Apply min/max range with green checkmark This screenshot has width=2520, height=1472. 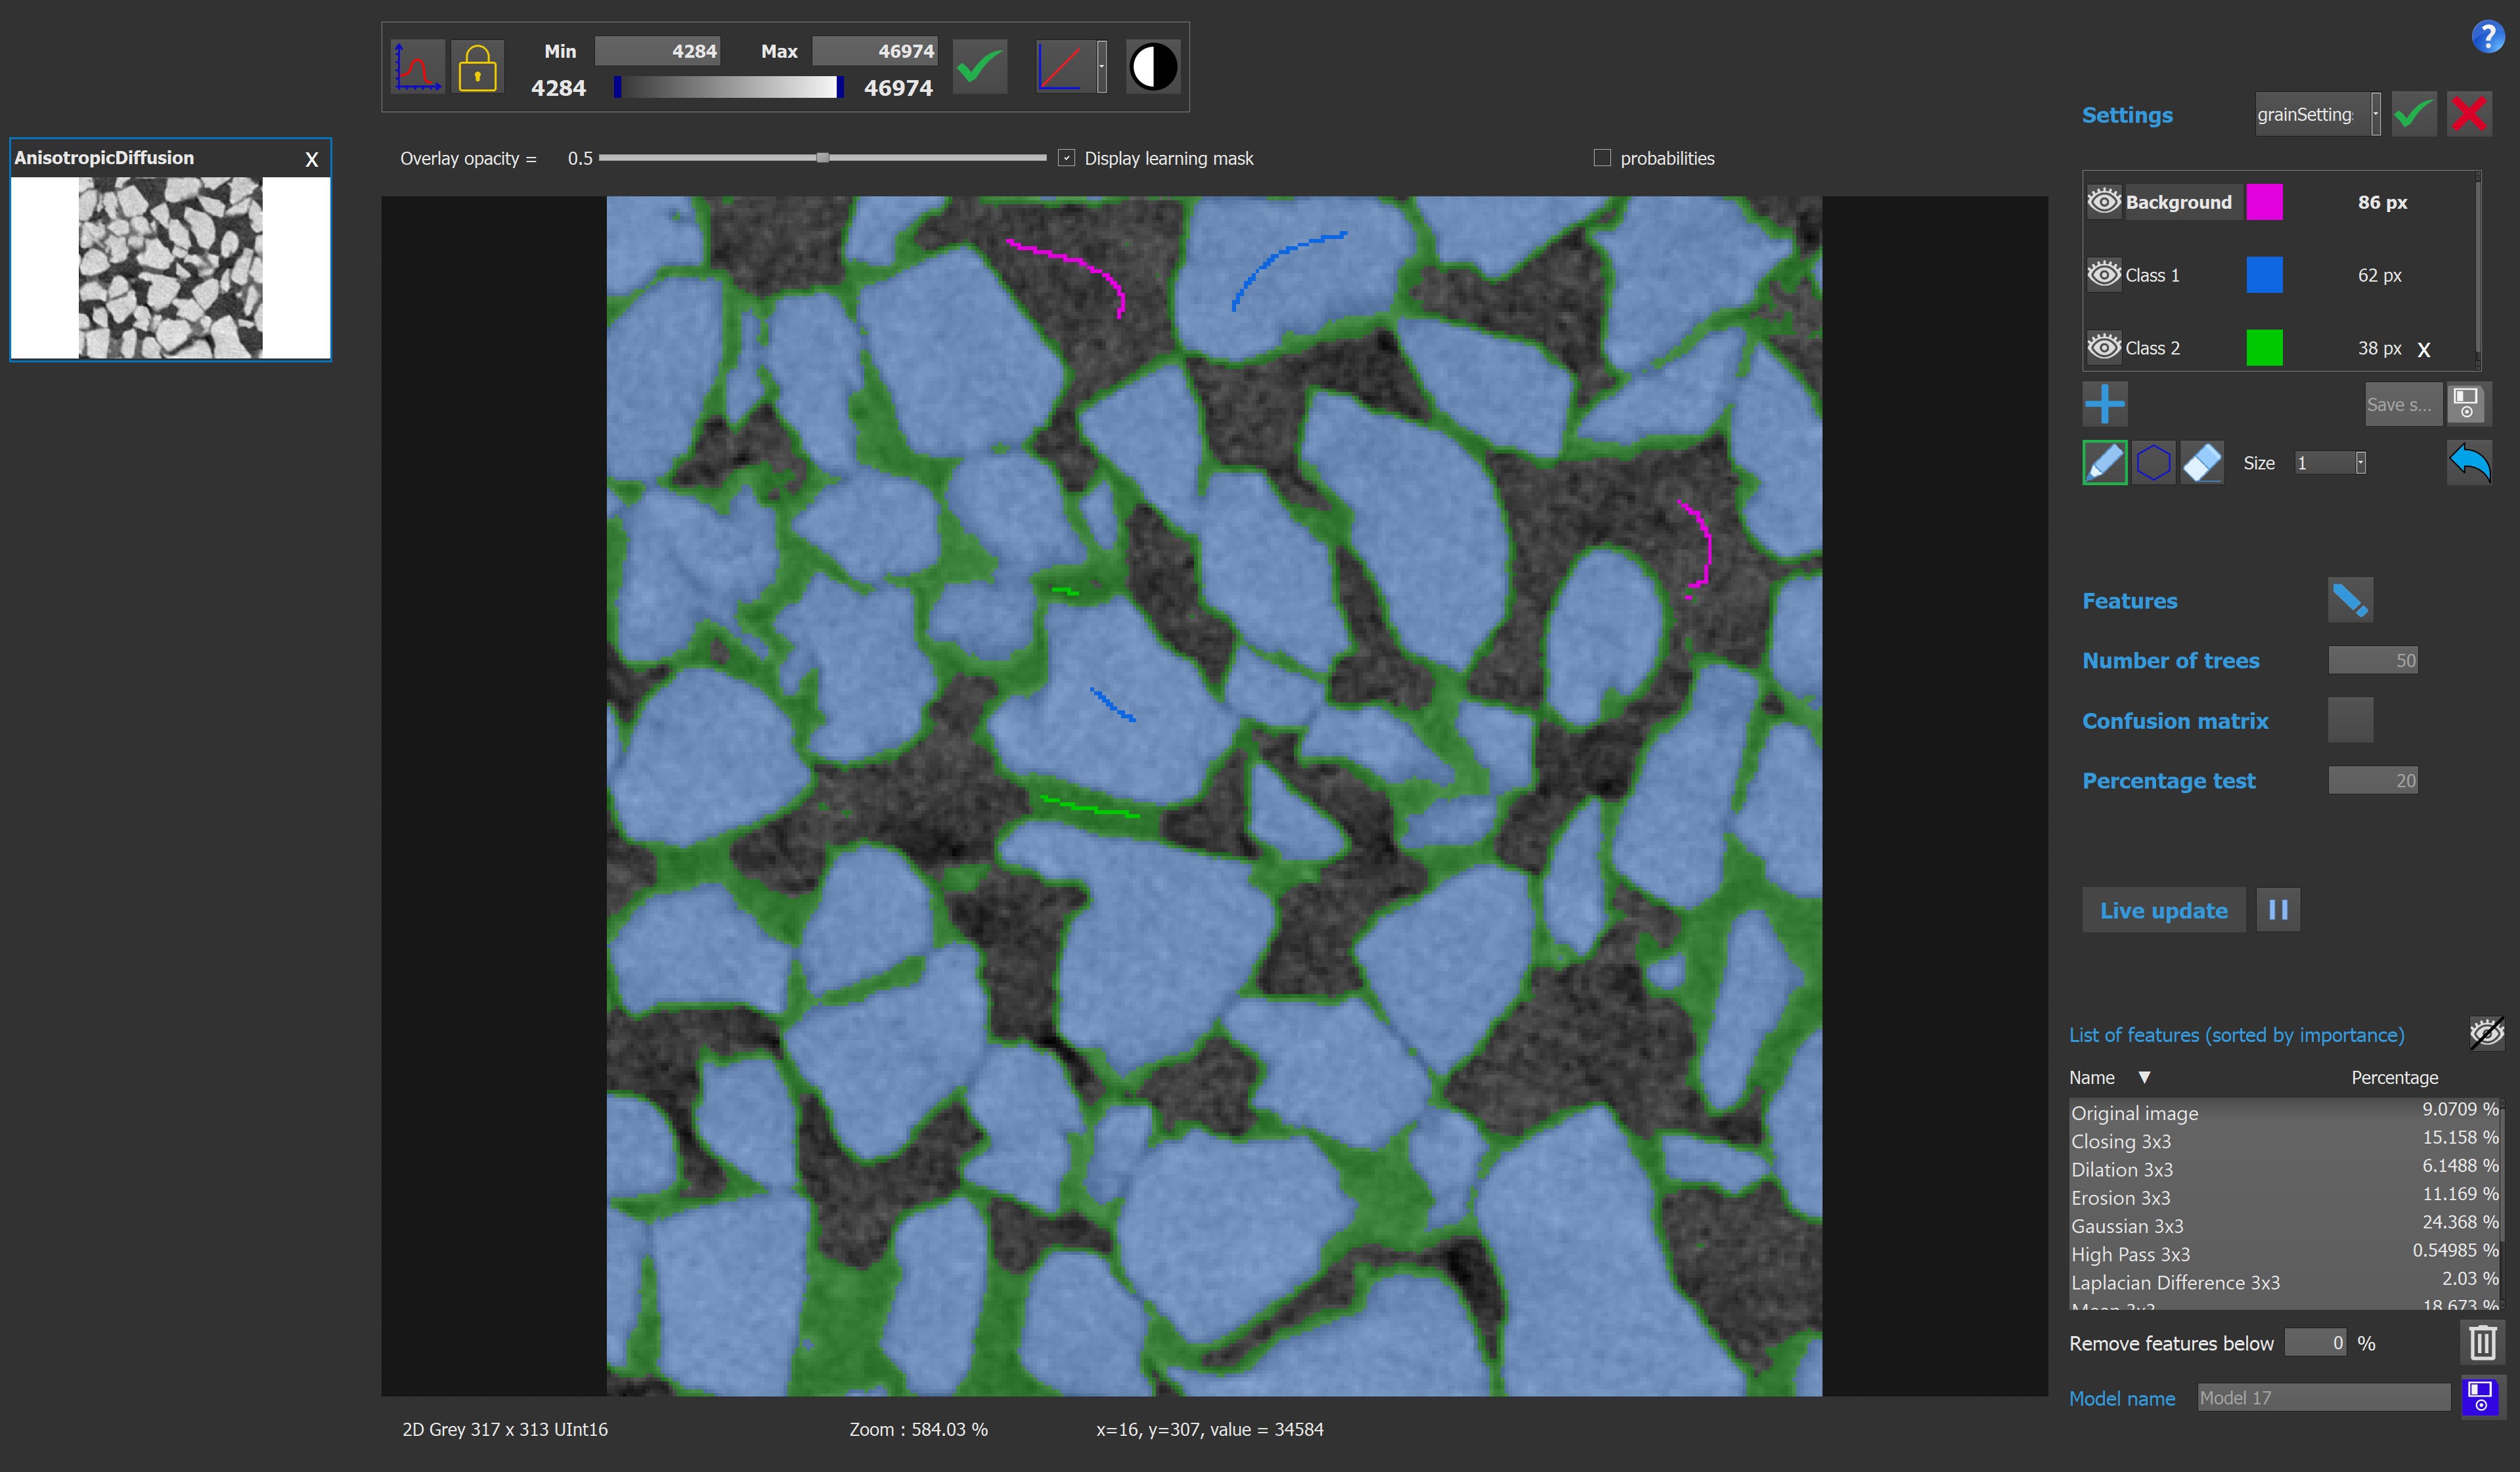click(979, 67)
